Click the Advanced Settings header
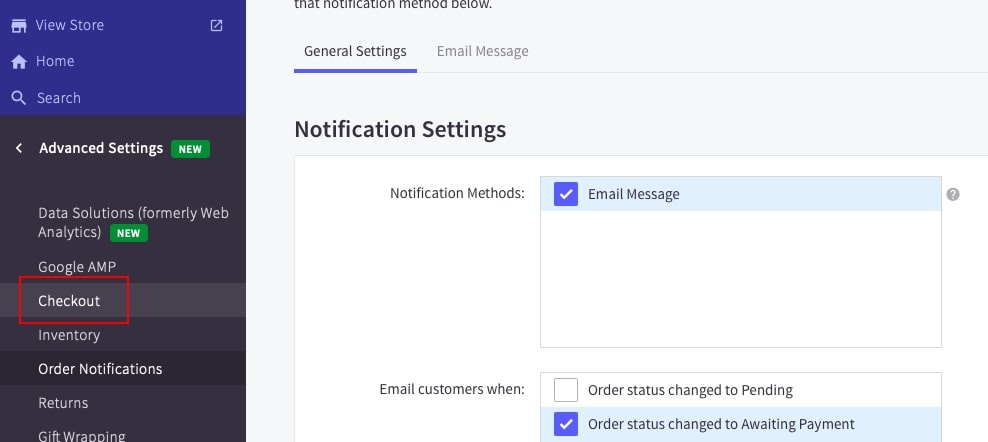 click(101, 148)
